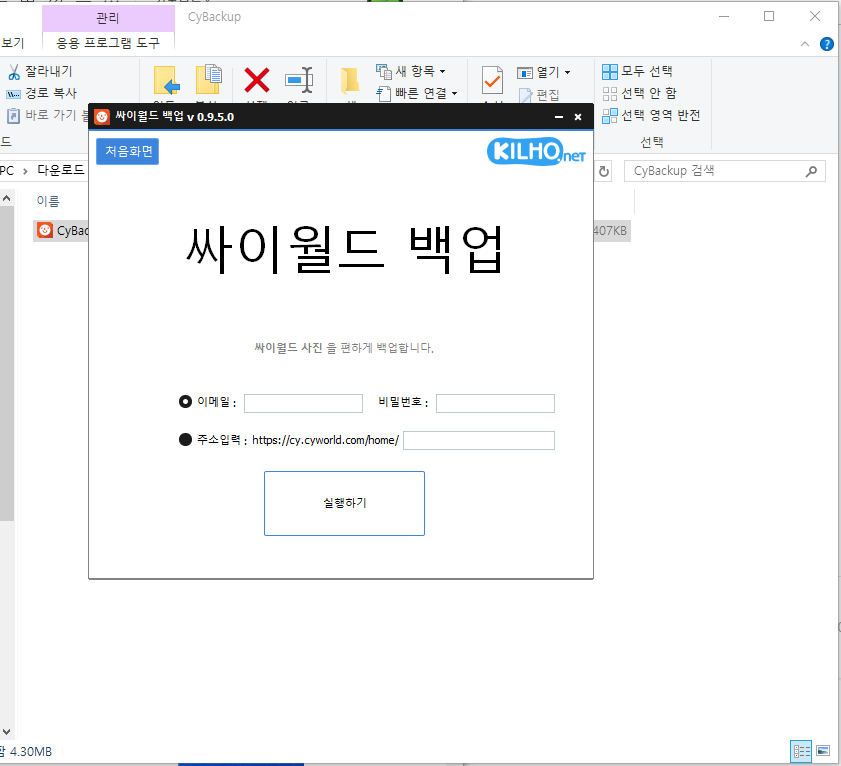
Task: Click the navigation pane scroll up arrow
Action: 6,198
